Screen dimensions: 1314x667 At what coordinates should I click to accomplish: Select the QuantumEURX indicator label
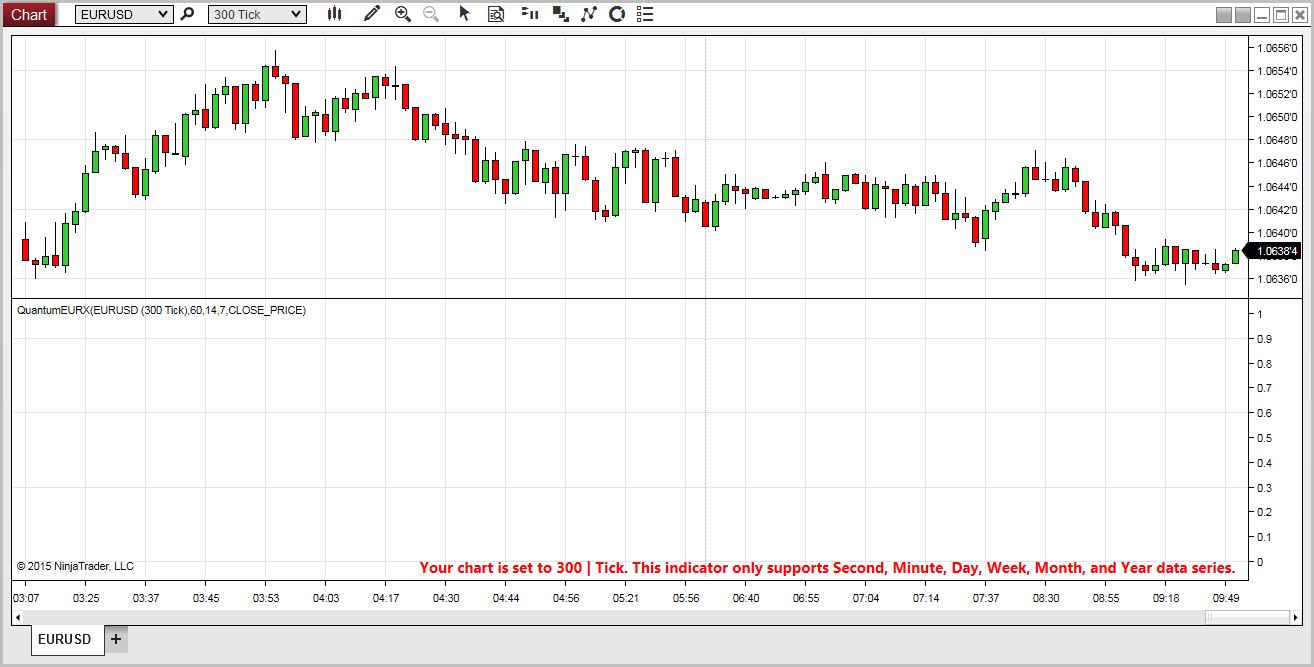pyautogui.click(x=161, y=310)
